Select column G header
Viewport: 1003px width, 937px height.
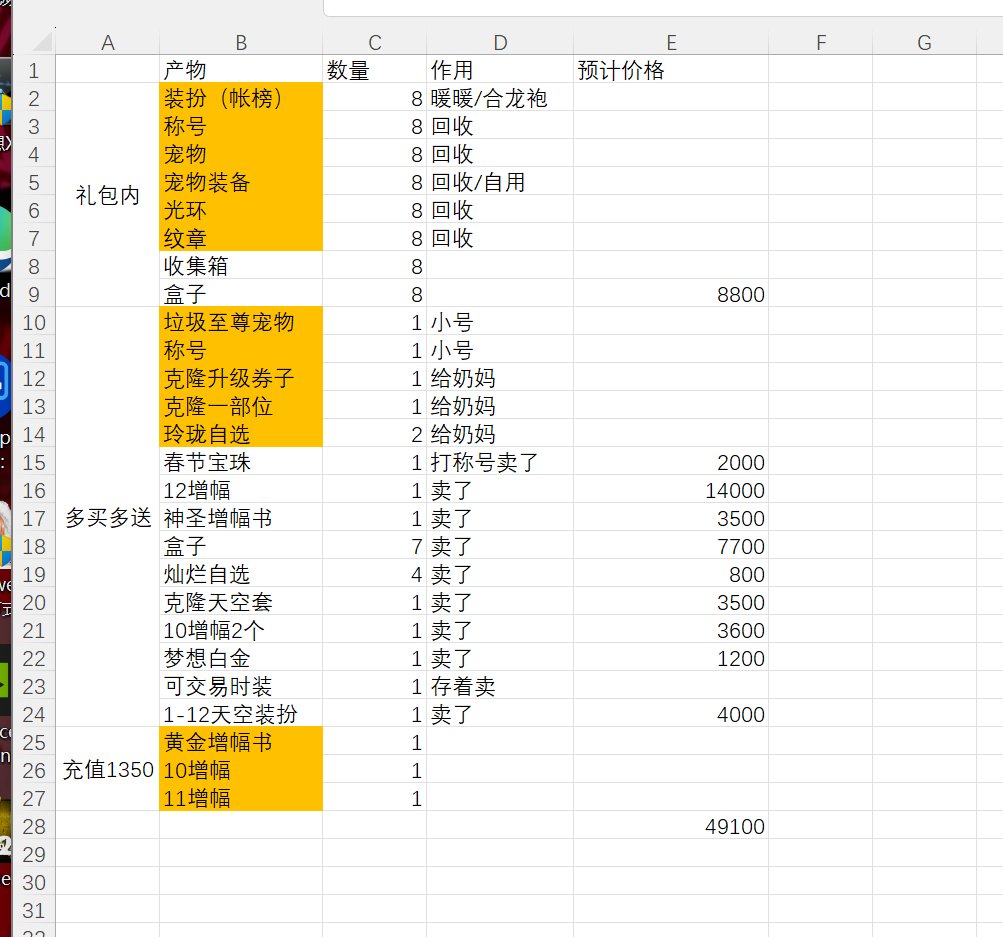(x=924, y=42)
